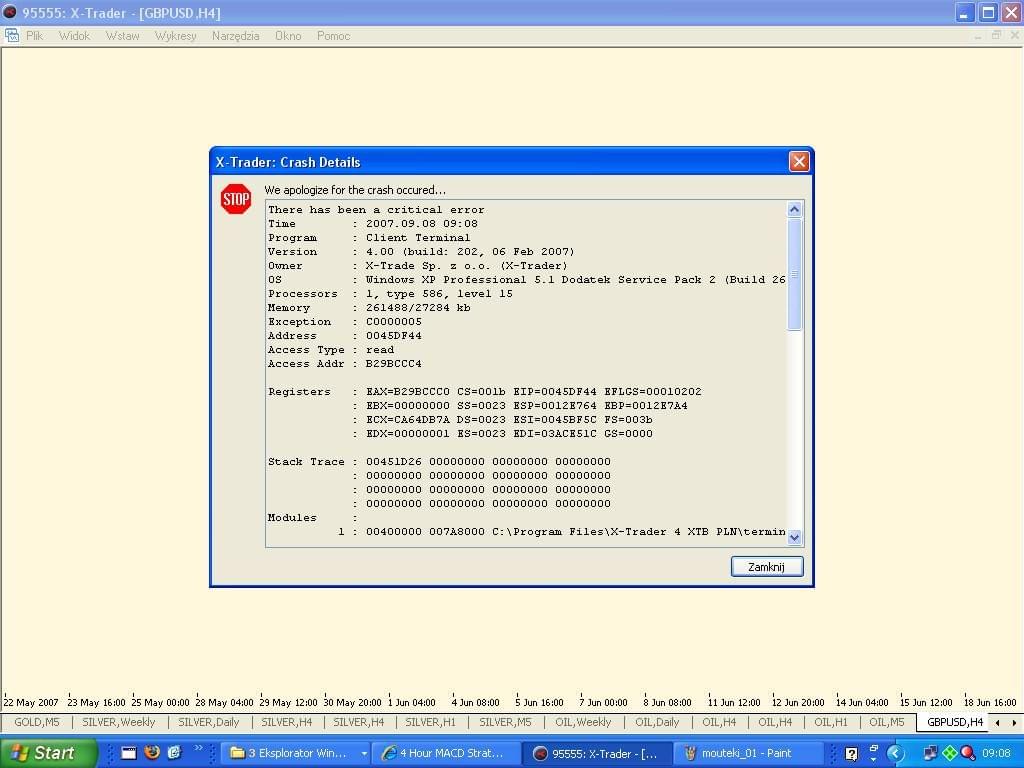This screenshot has width=1024, height=768.
Task: Select the GBPUSD,H4 chart tab
Action: pyautogui.click(x=955, y=722)
